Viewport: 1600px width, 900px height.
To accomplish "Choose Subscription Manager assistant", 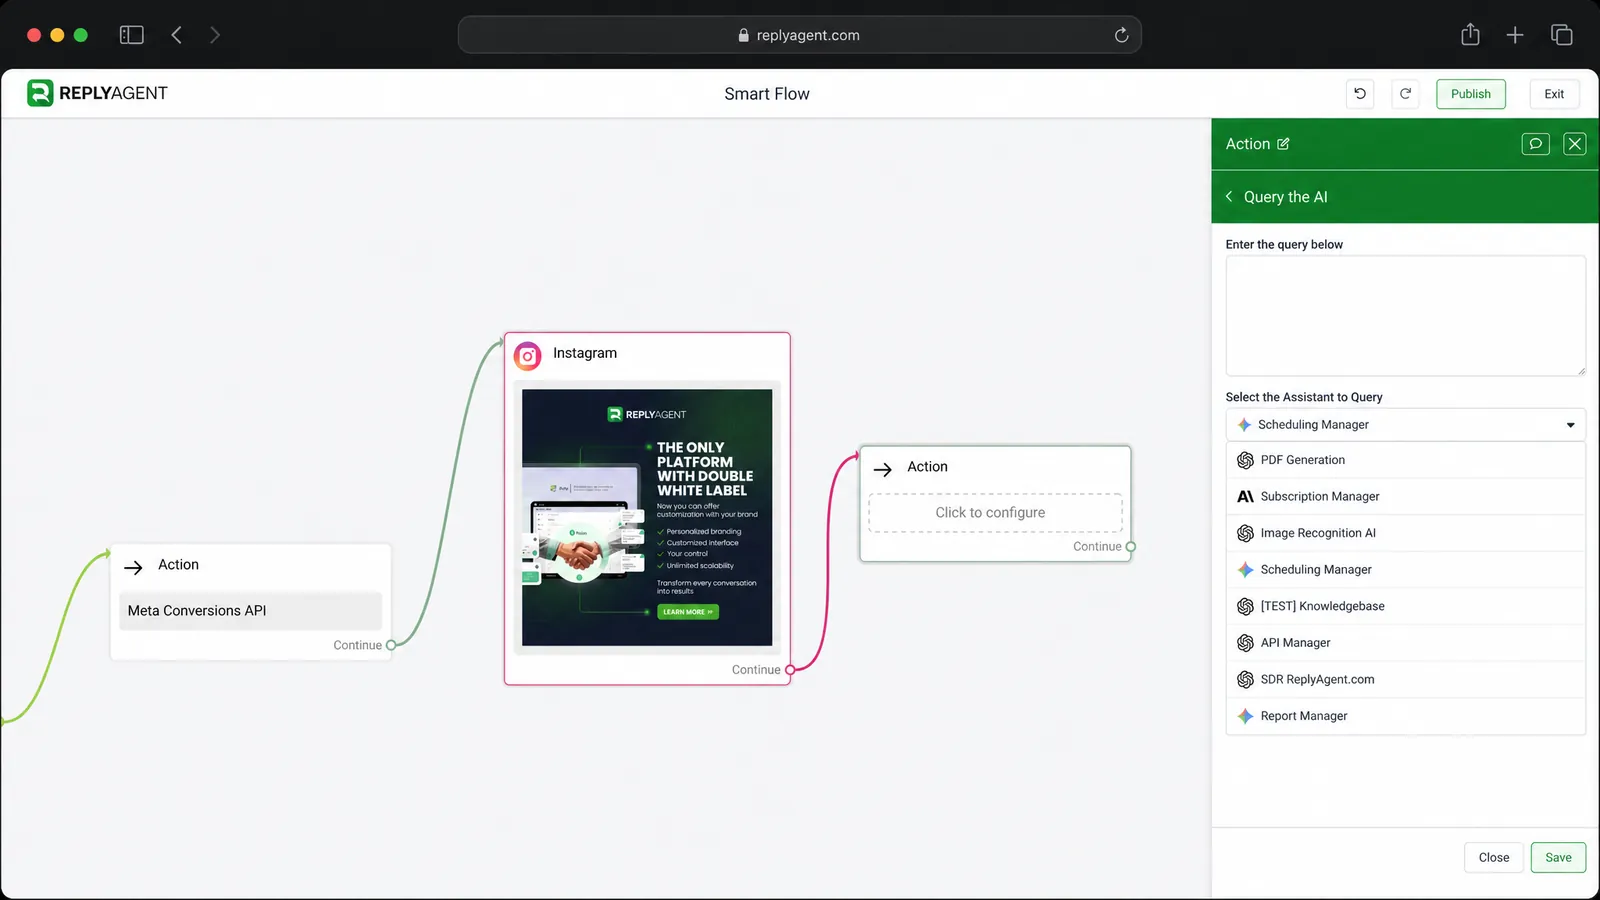I will click(x=1406, y=497).
